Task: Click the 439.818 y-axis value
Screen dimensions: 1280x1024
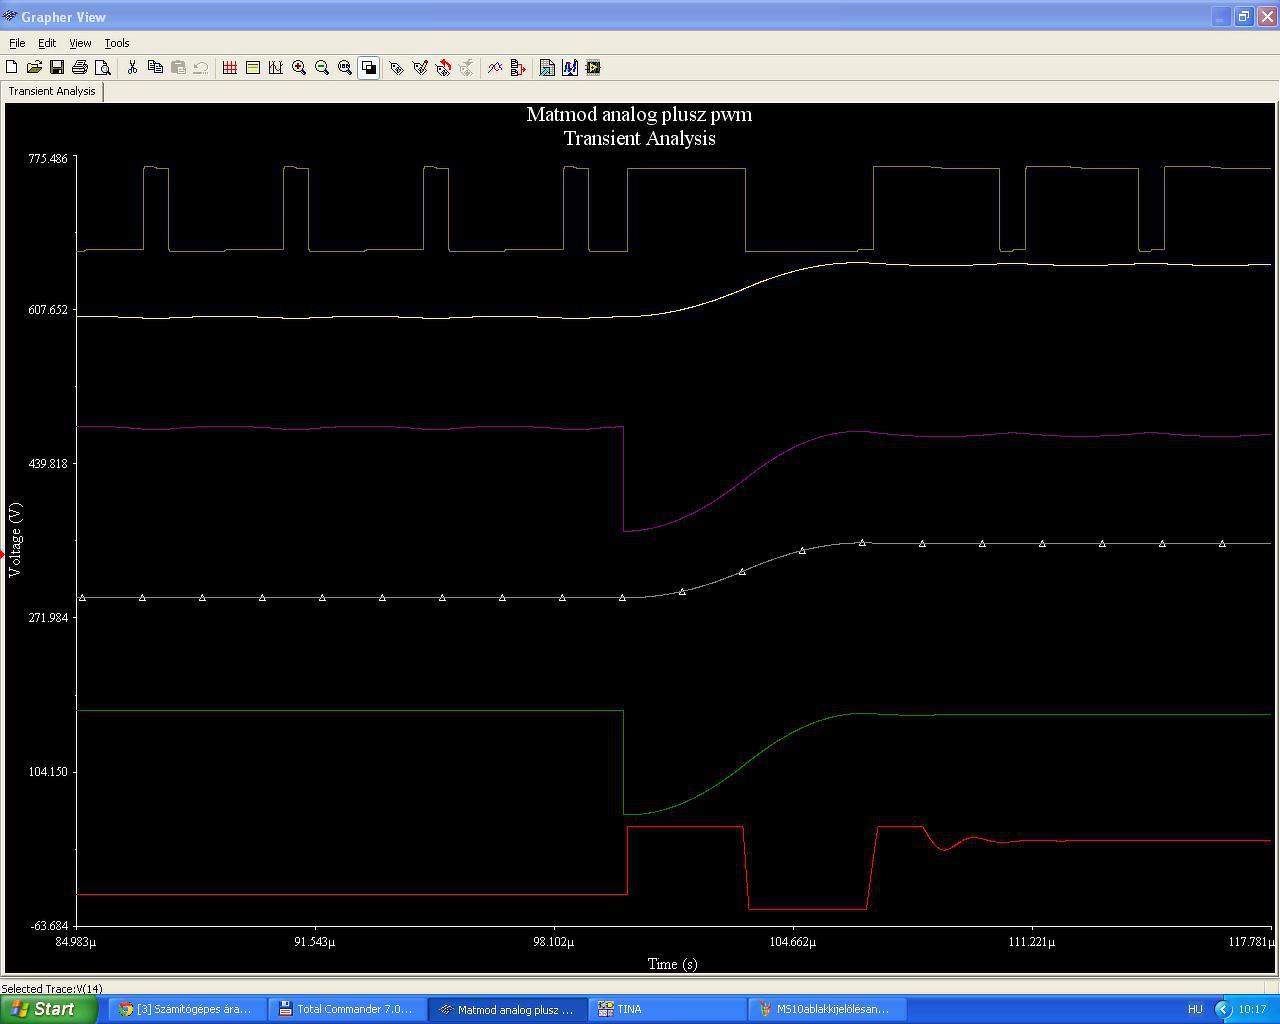Action: (x=48, y=464)
